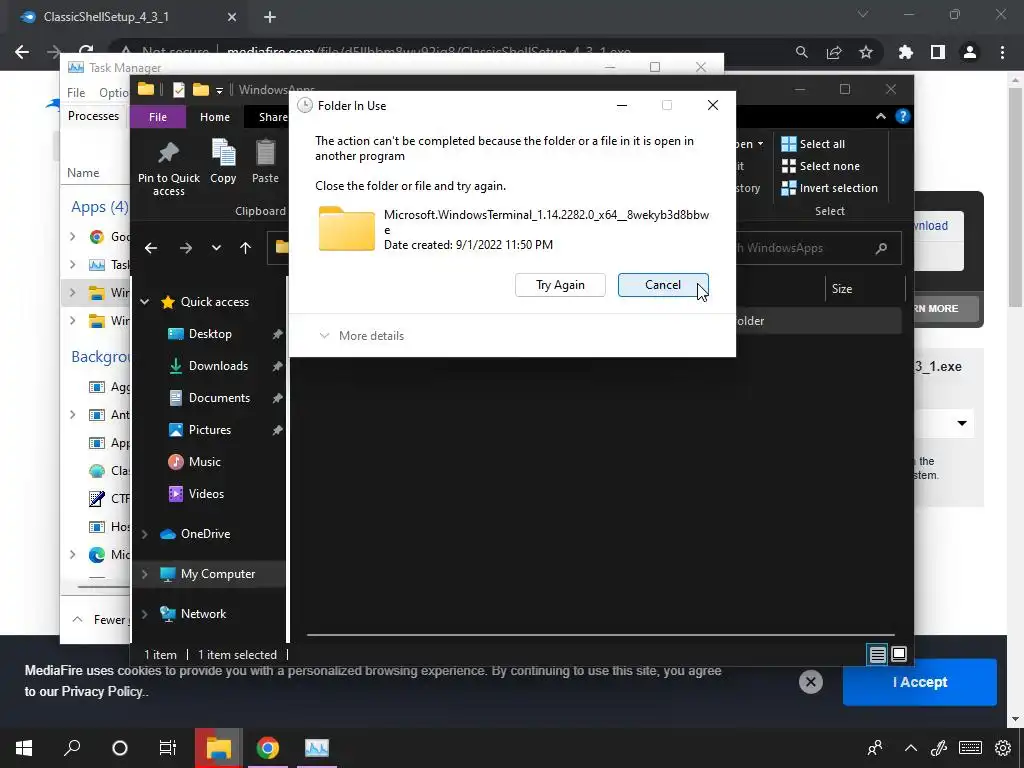Expand More details in the dialog
The height and width of the screenshot is (768, 1024).
click(361, 336)
